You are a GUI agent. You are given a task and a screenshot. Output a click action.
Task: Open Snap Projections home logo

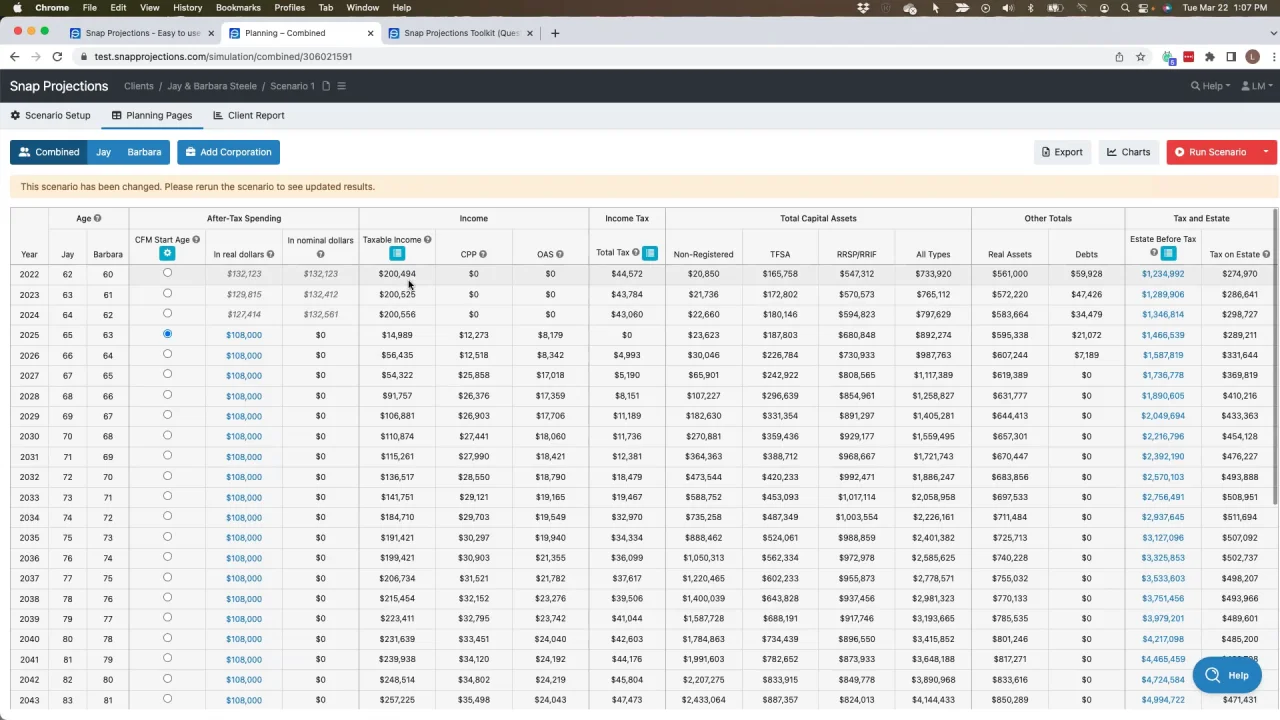[x=59, y=86]
